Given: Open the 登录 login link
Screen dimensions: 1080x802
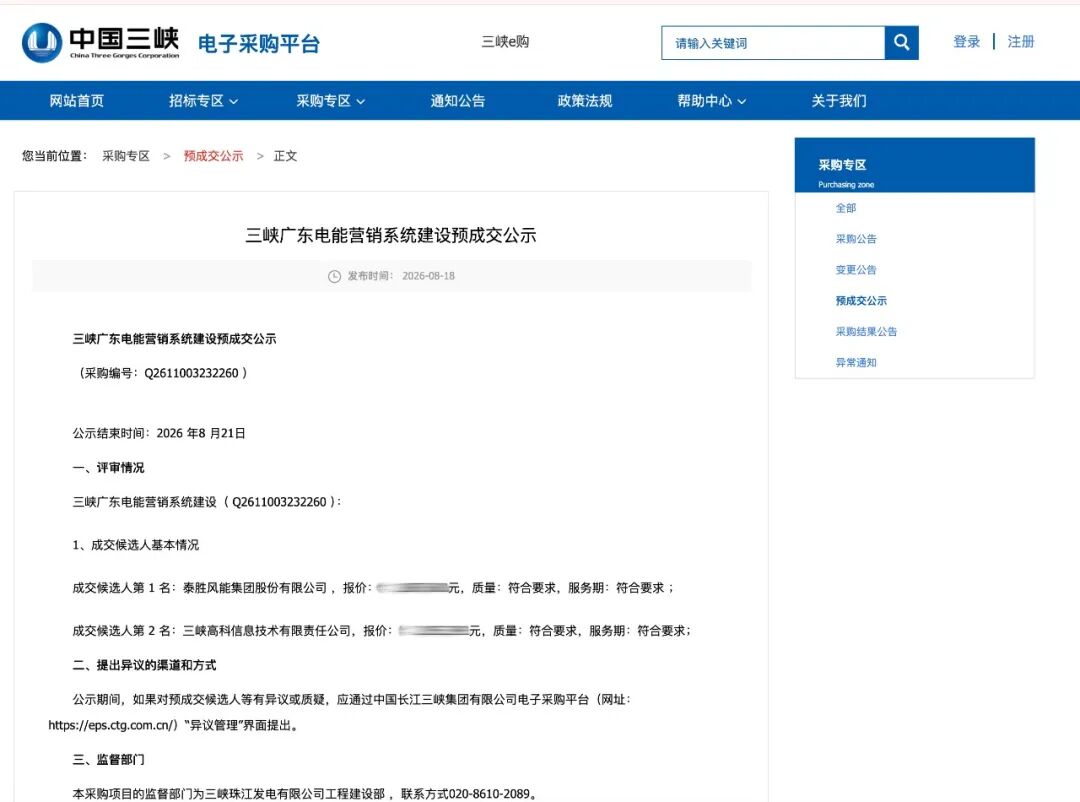Looking at the screenshot, I should (x=966, y=42).
